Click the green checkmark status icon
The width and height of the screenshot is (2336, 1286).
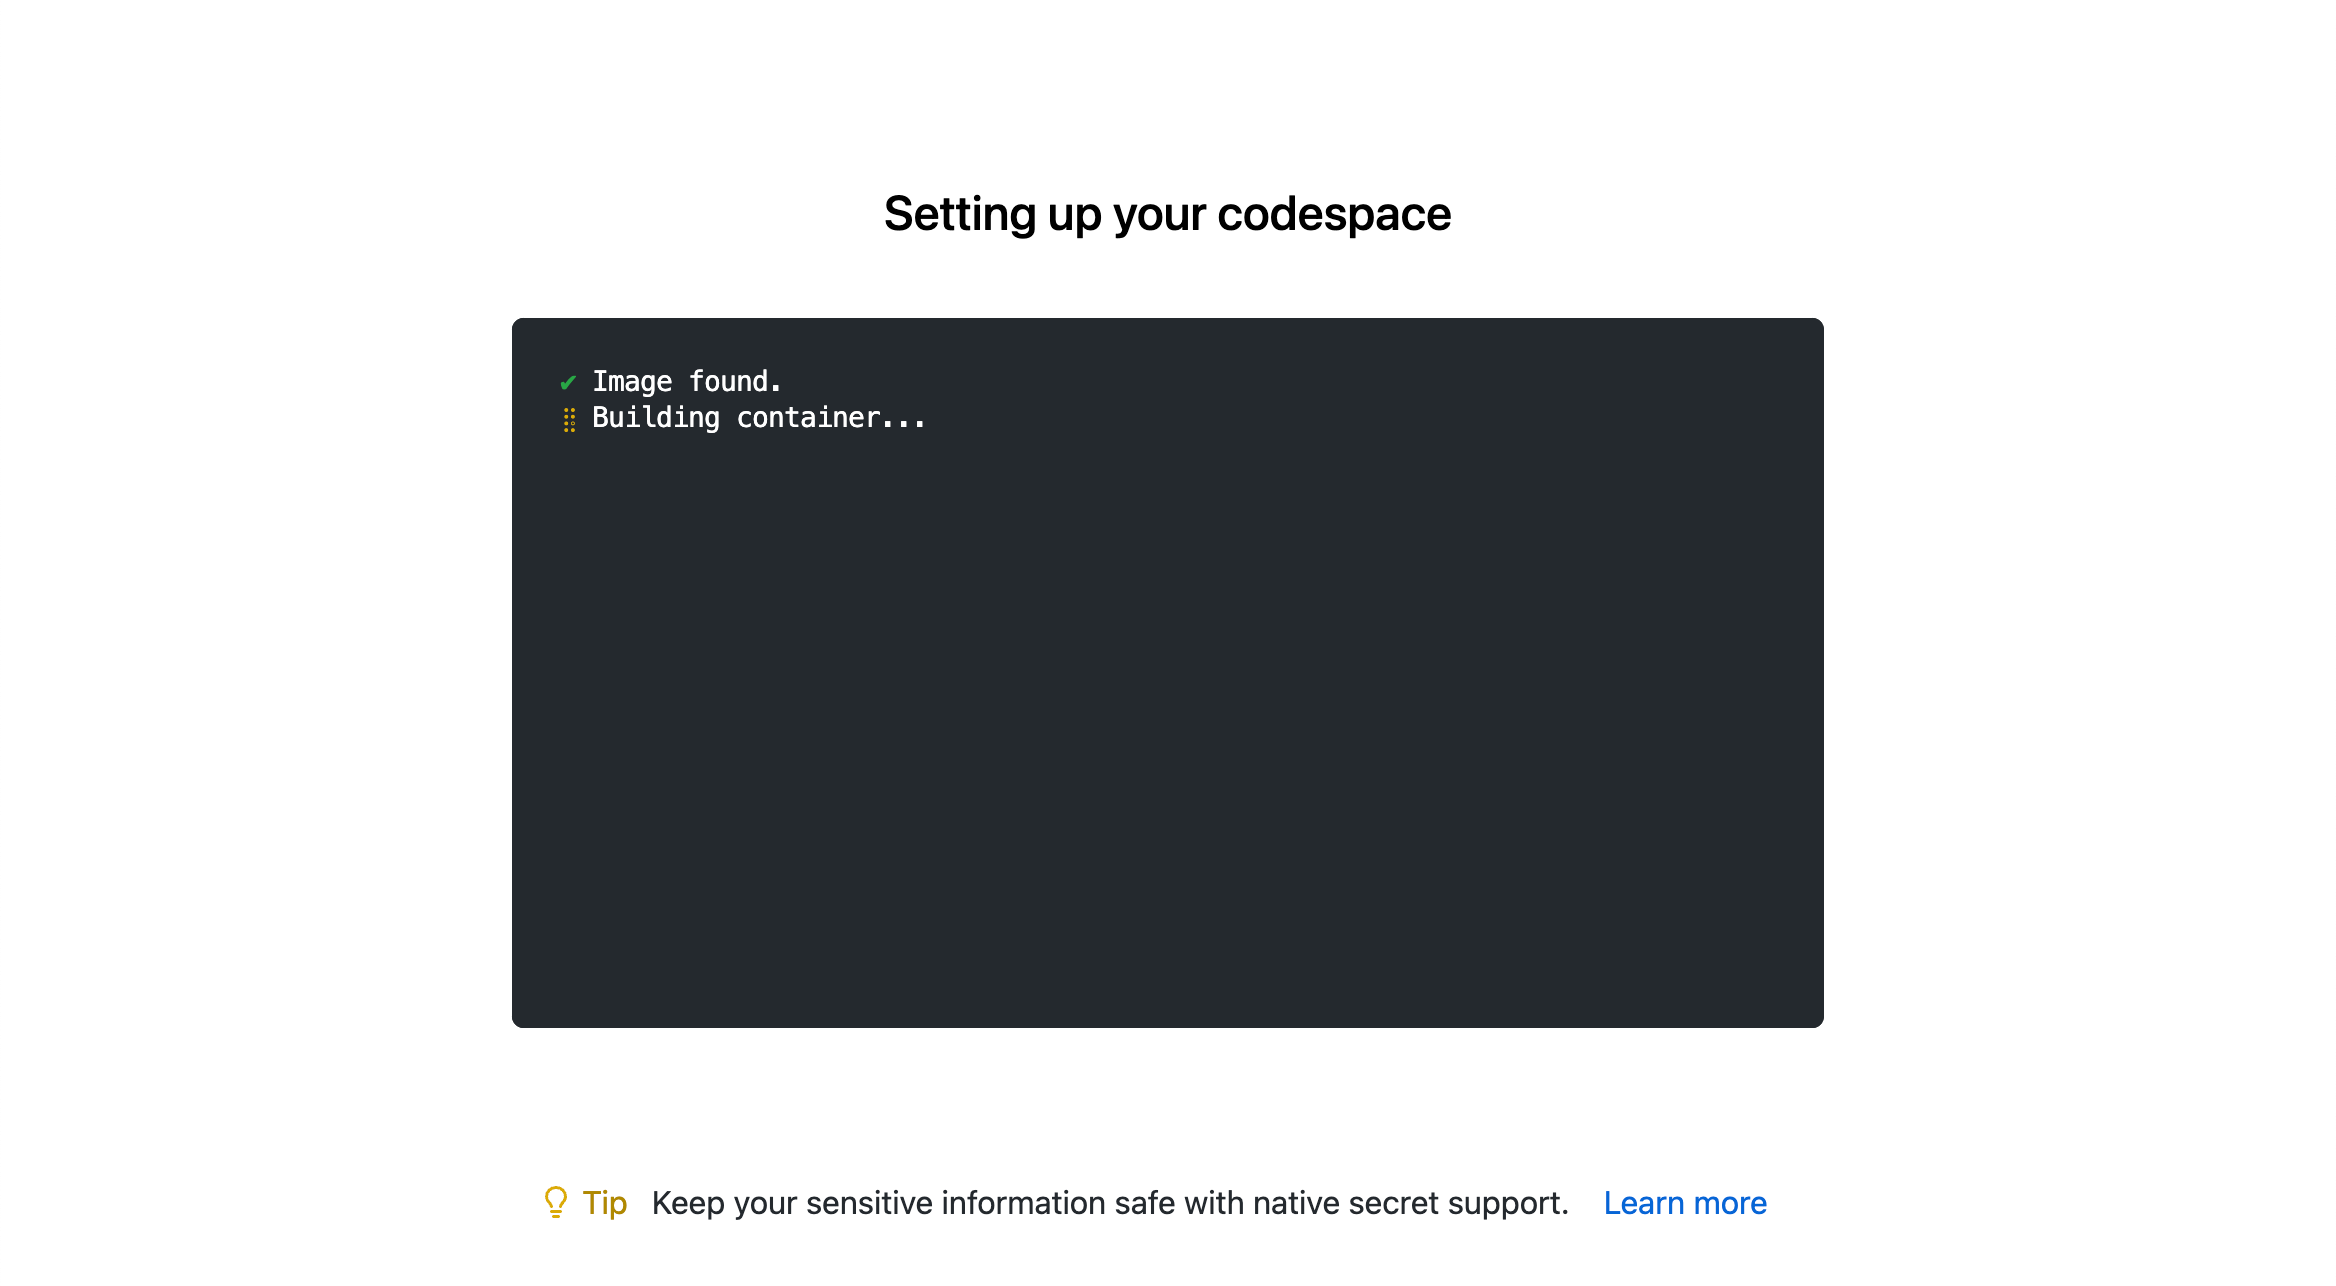coord(567,382)
